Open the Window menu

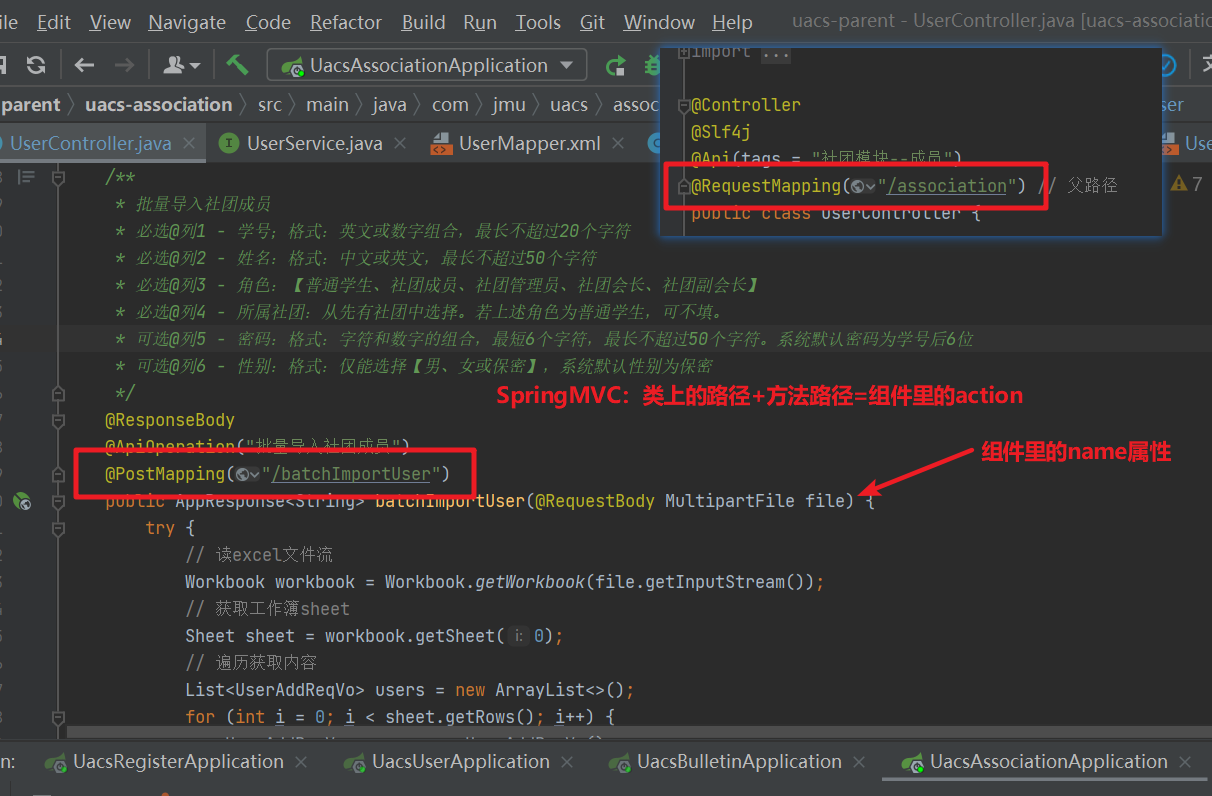pyautogui.click(x=659, y=22)
